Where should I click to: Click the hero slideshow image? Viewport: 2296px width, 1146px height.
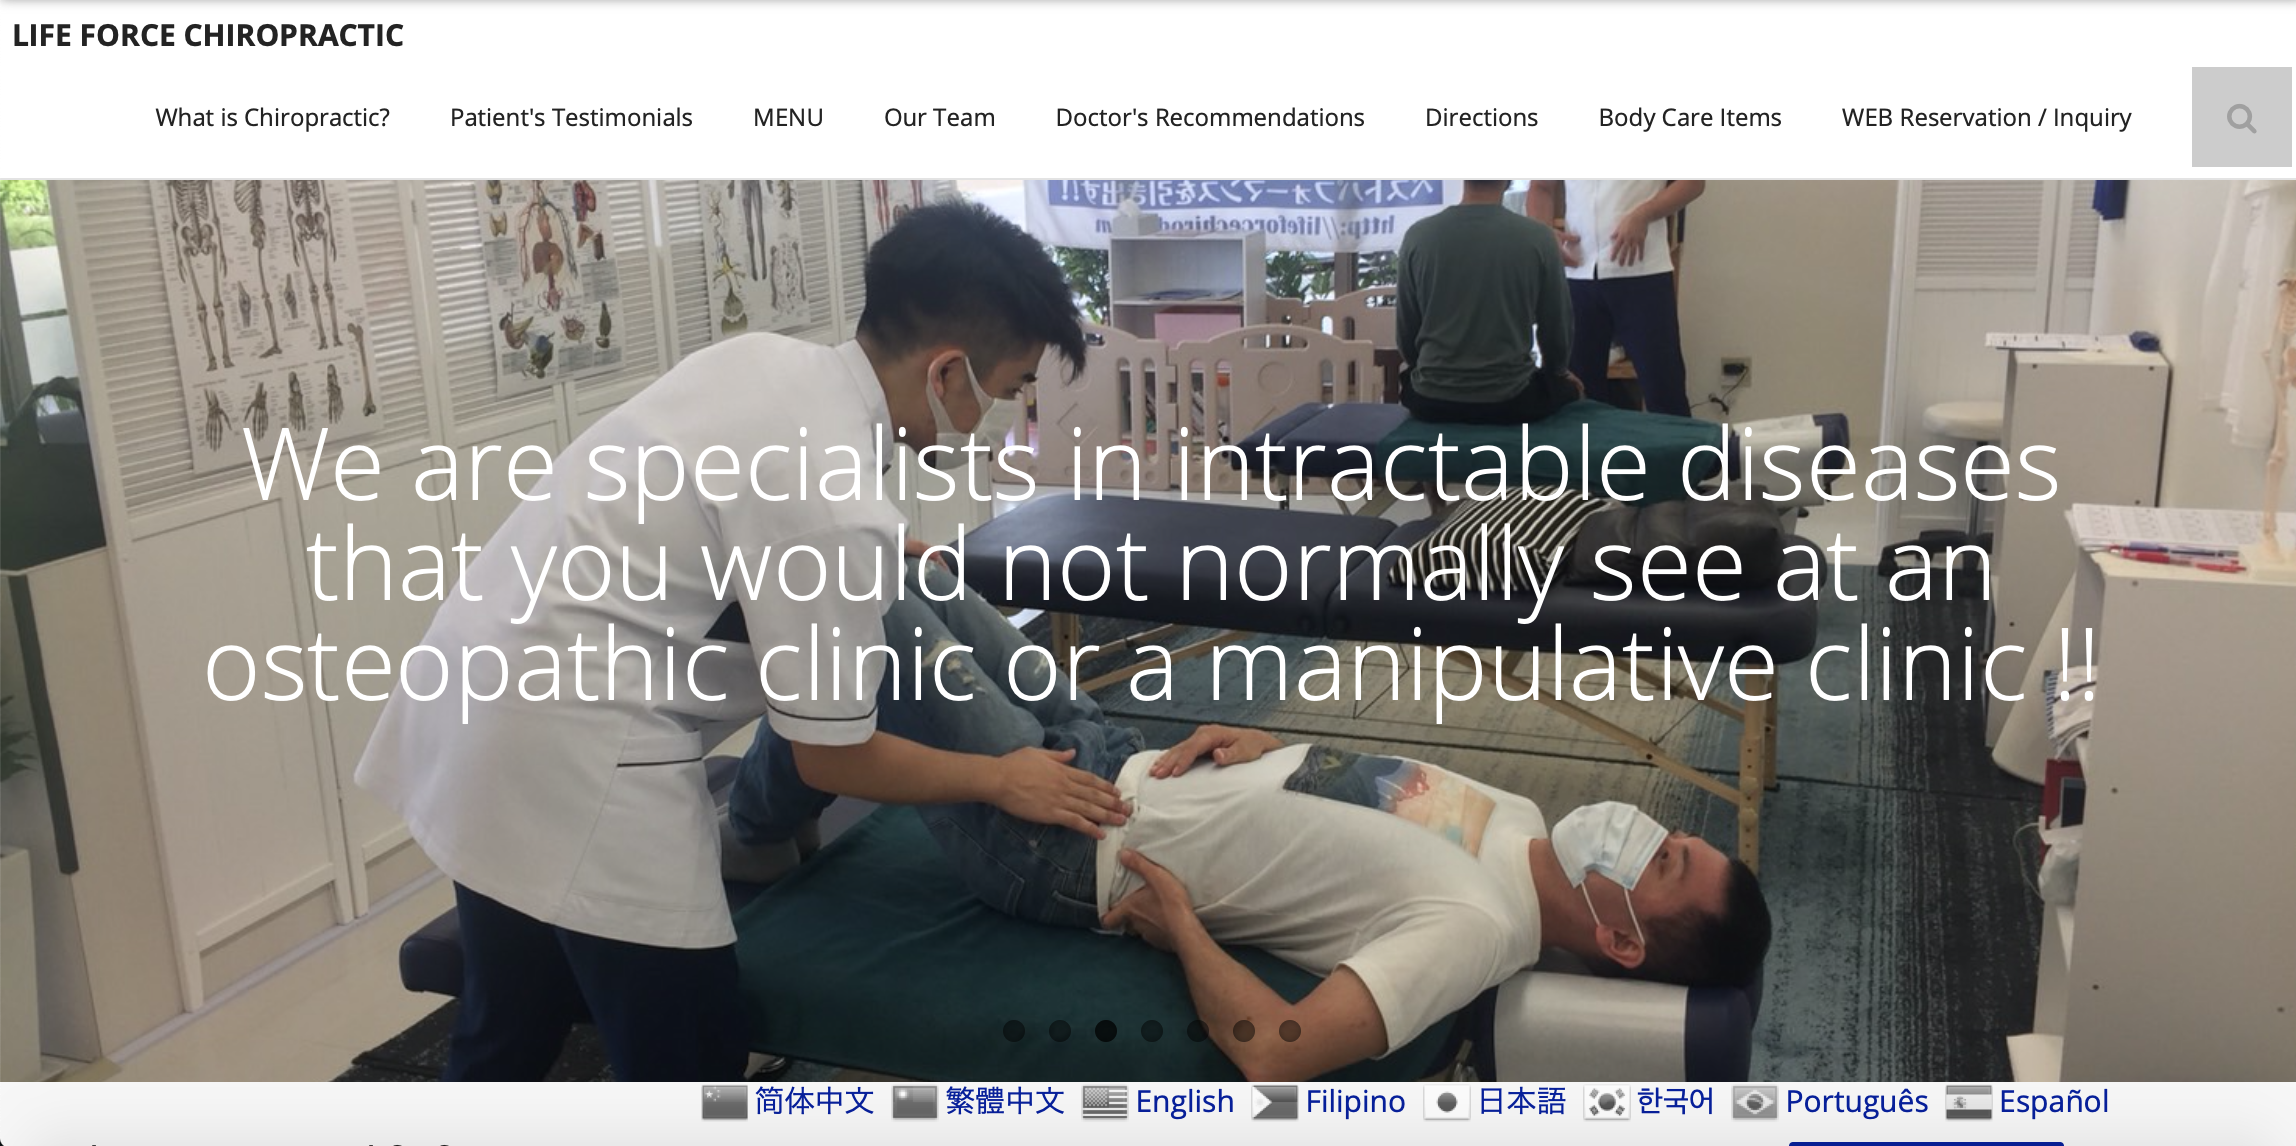tap(1148, 630)
